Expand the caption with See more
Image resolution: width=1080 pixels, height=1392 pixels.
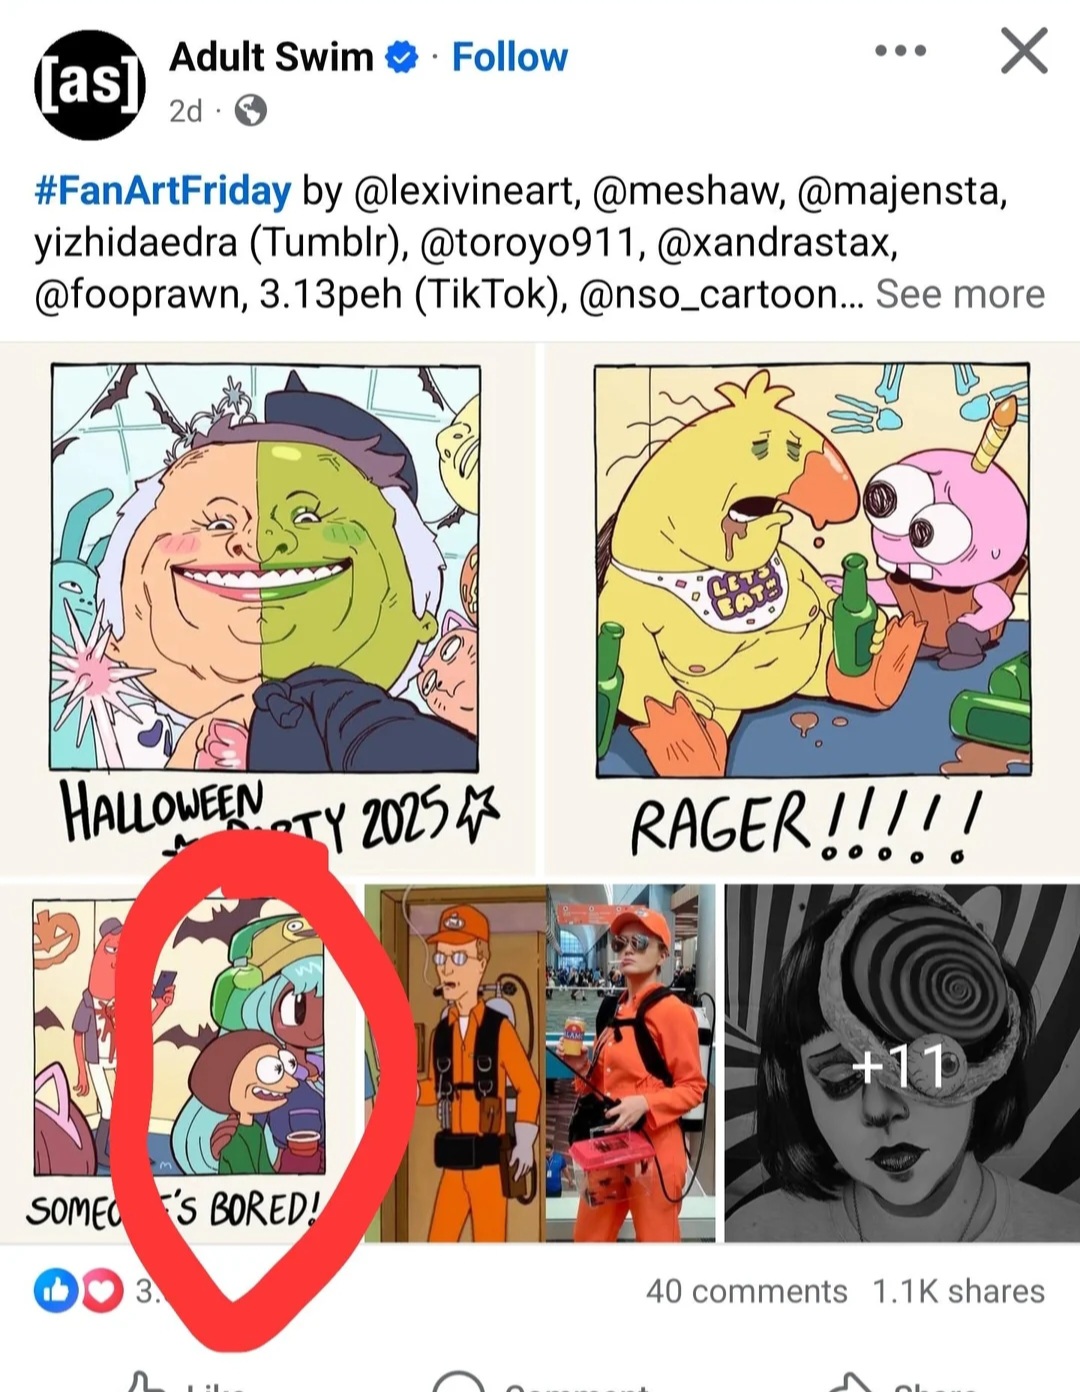click(x=960, y=294)
